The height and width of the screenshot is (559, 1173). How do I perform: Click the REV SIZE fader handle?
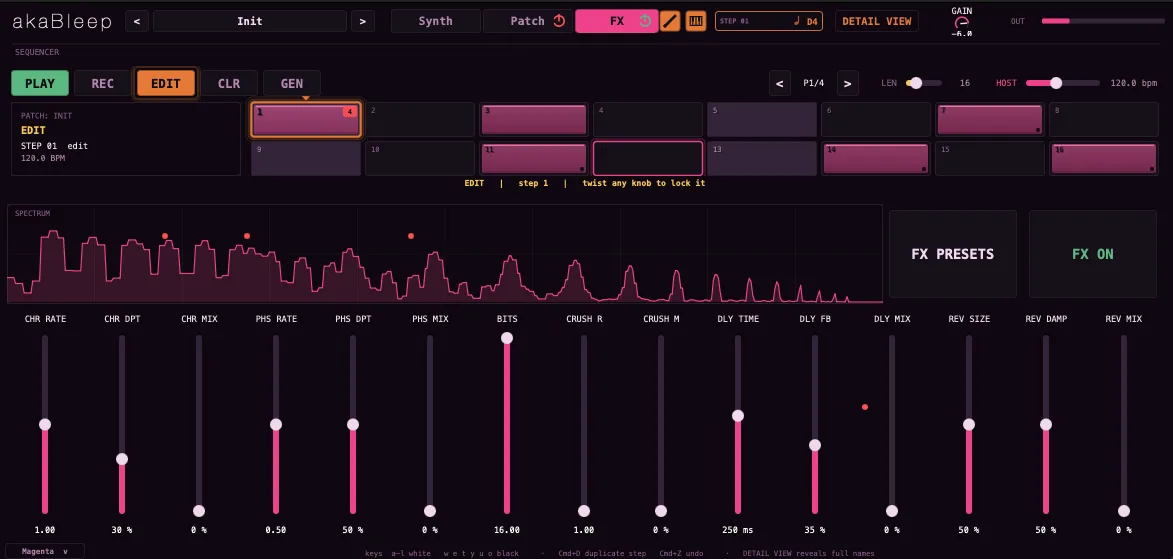point(970,424)
